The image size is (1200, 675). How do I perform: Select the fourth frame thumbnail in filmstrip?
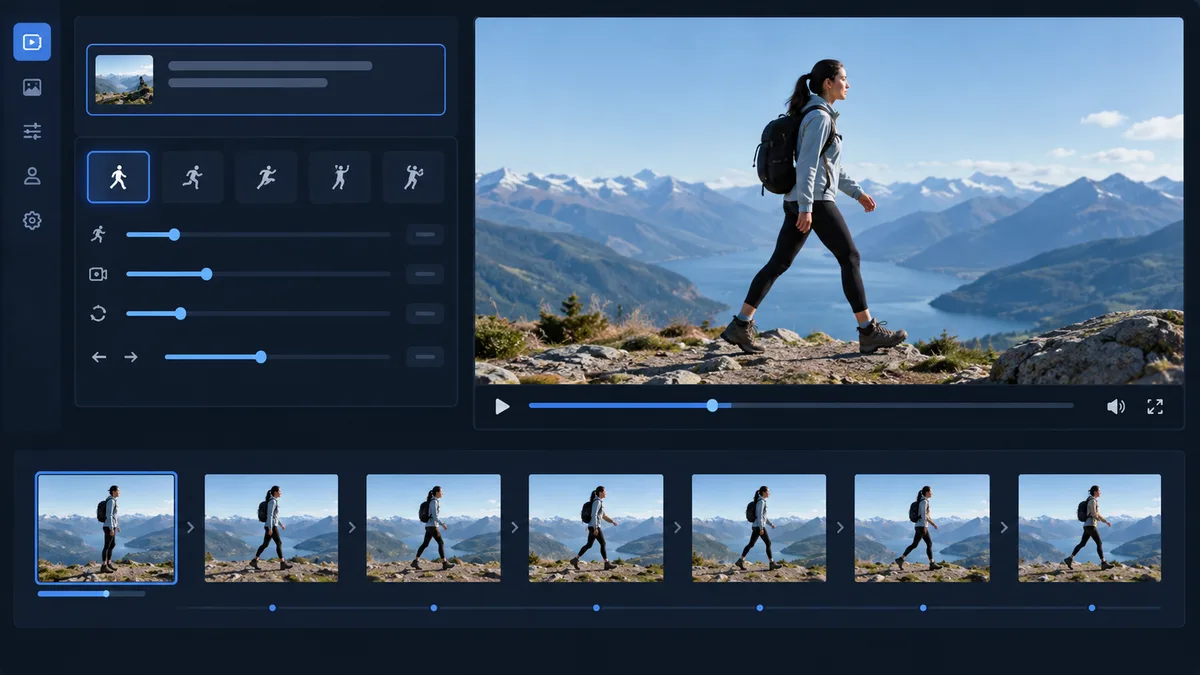(x=596, y=528)
